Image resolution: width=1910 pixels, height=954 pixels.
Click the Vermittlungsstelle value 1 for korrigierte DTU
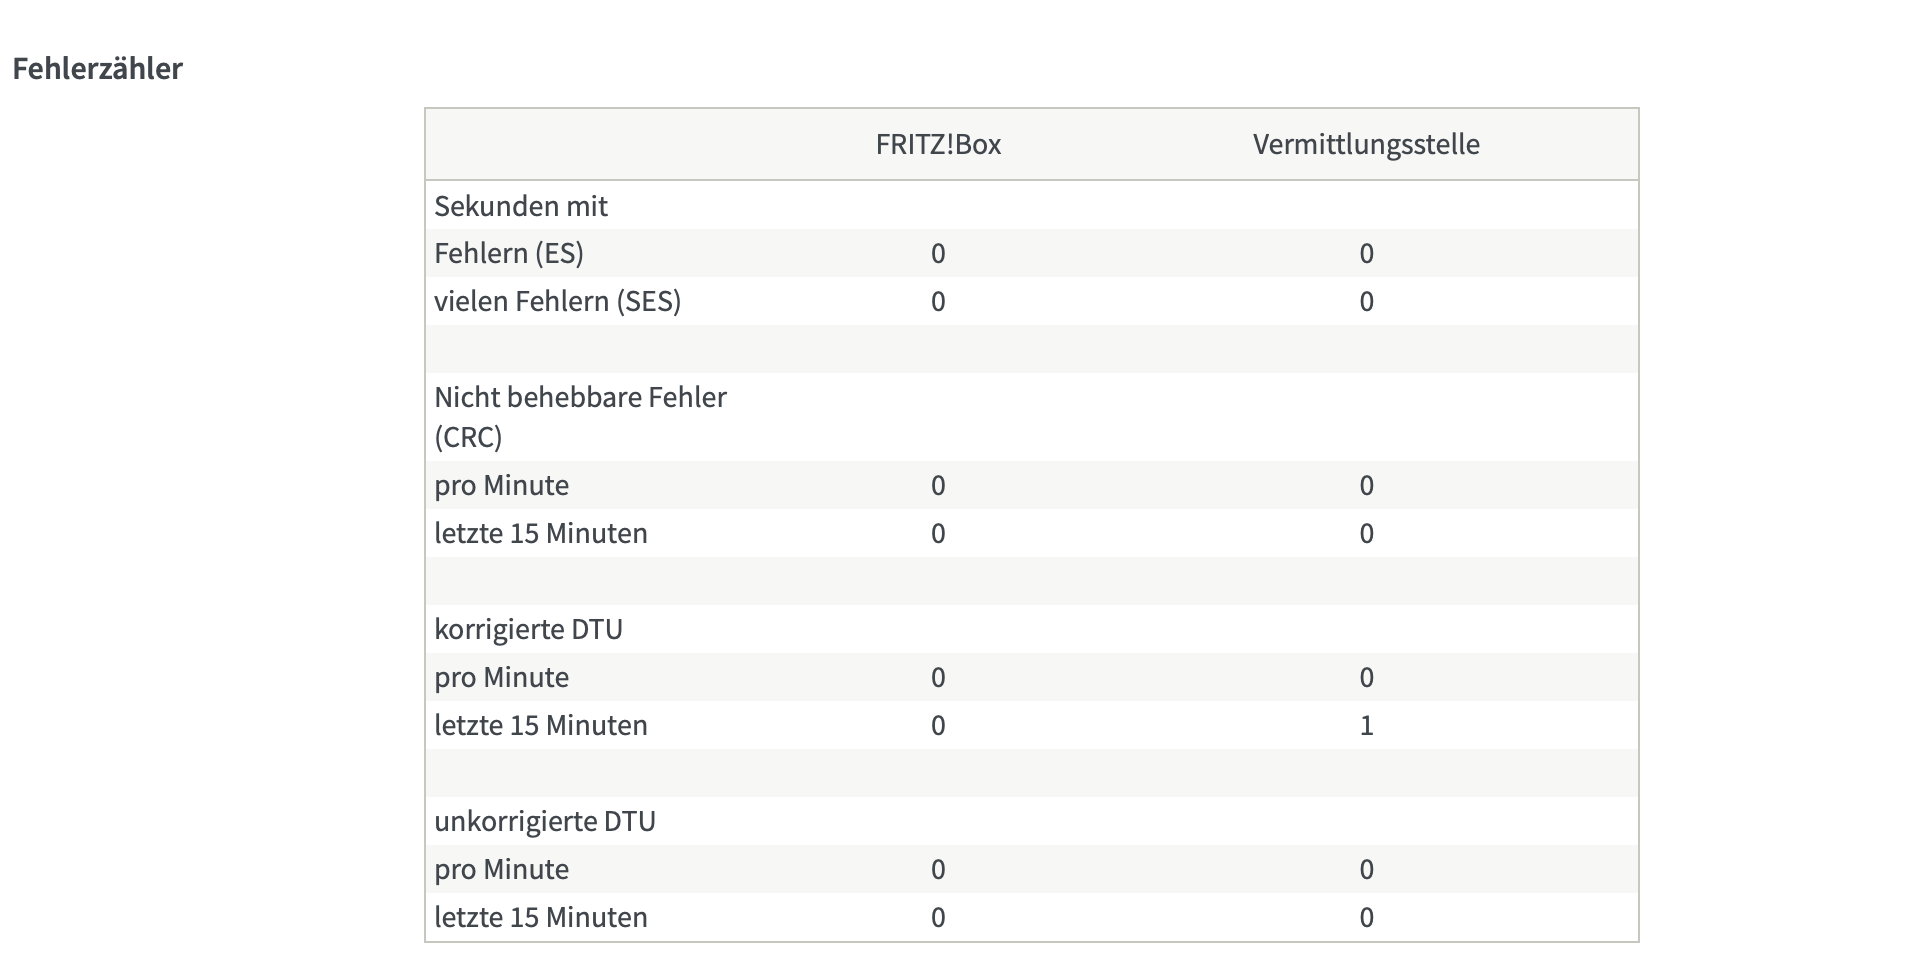(1366, 725)
